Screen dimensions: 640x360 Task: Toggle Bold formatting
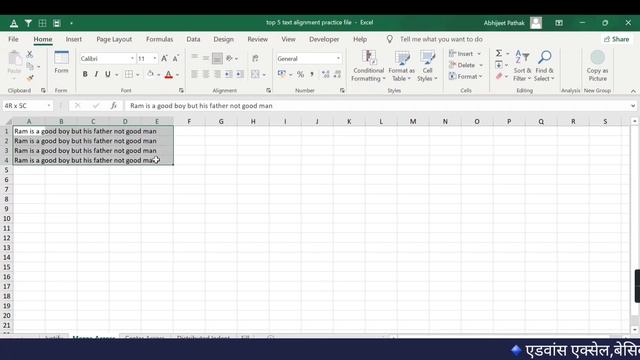85,74
